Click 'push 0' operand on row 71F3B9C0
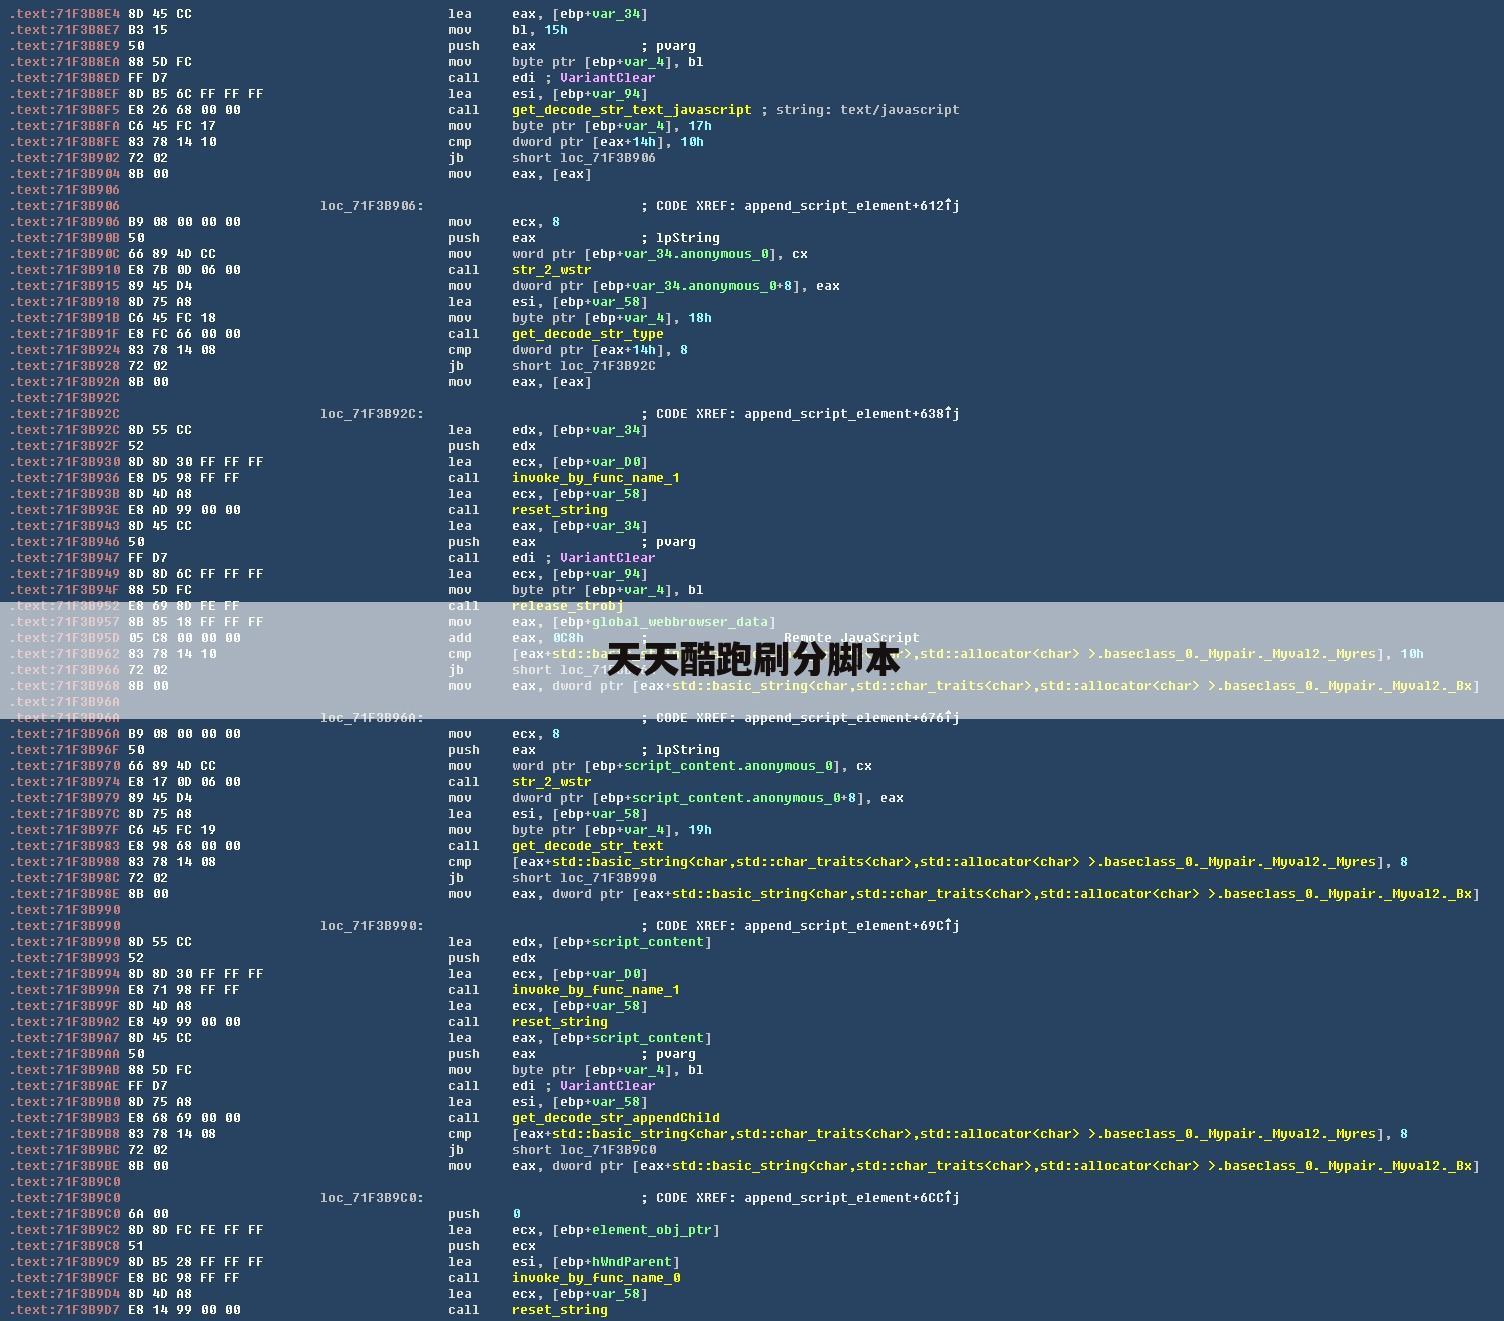 click(x=516, y=1214)
